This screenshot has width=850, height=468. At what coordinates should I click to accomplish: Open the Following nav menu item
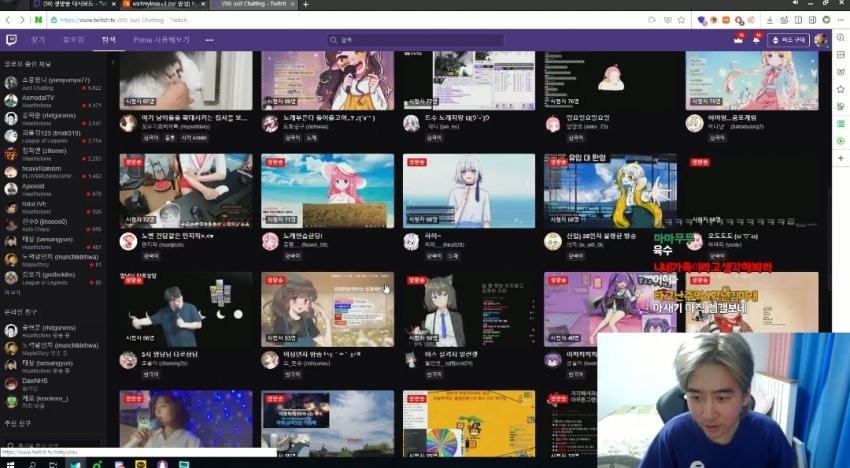(73, 40)
